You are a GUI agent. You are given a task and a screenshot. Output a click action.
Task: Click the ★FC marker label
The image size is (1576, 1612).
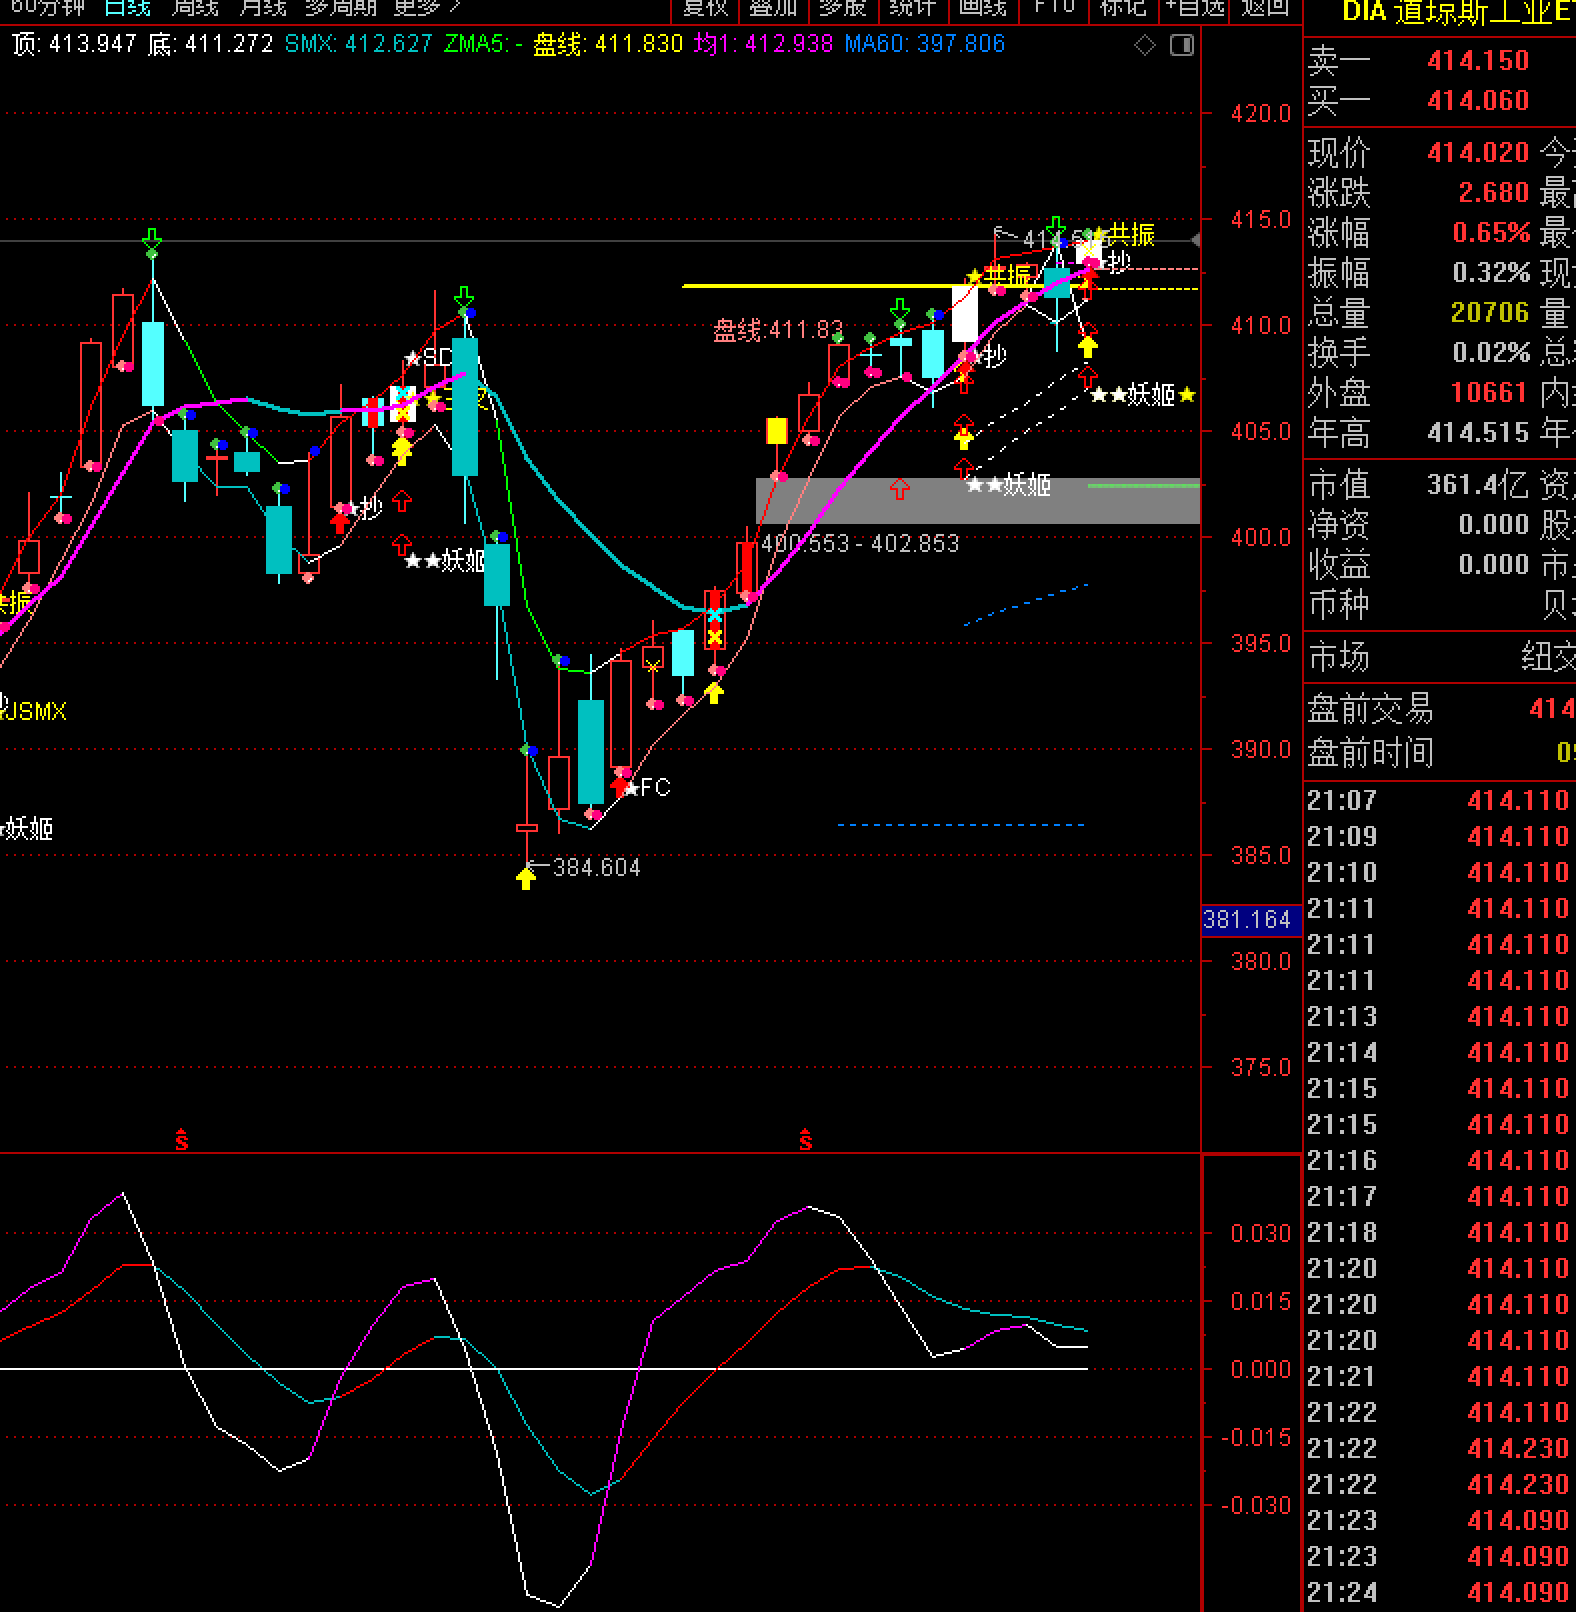pos(647,788)
